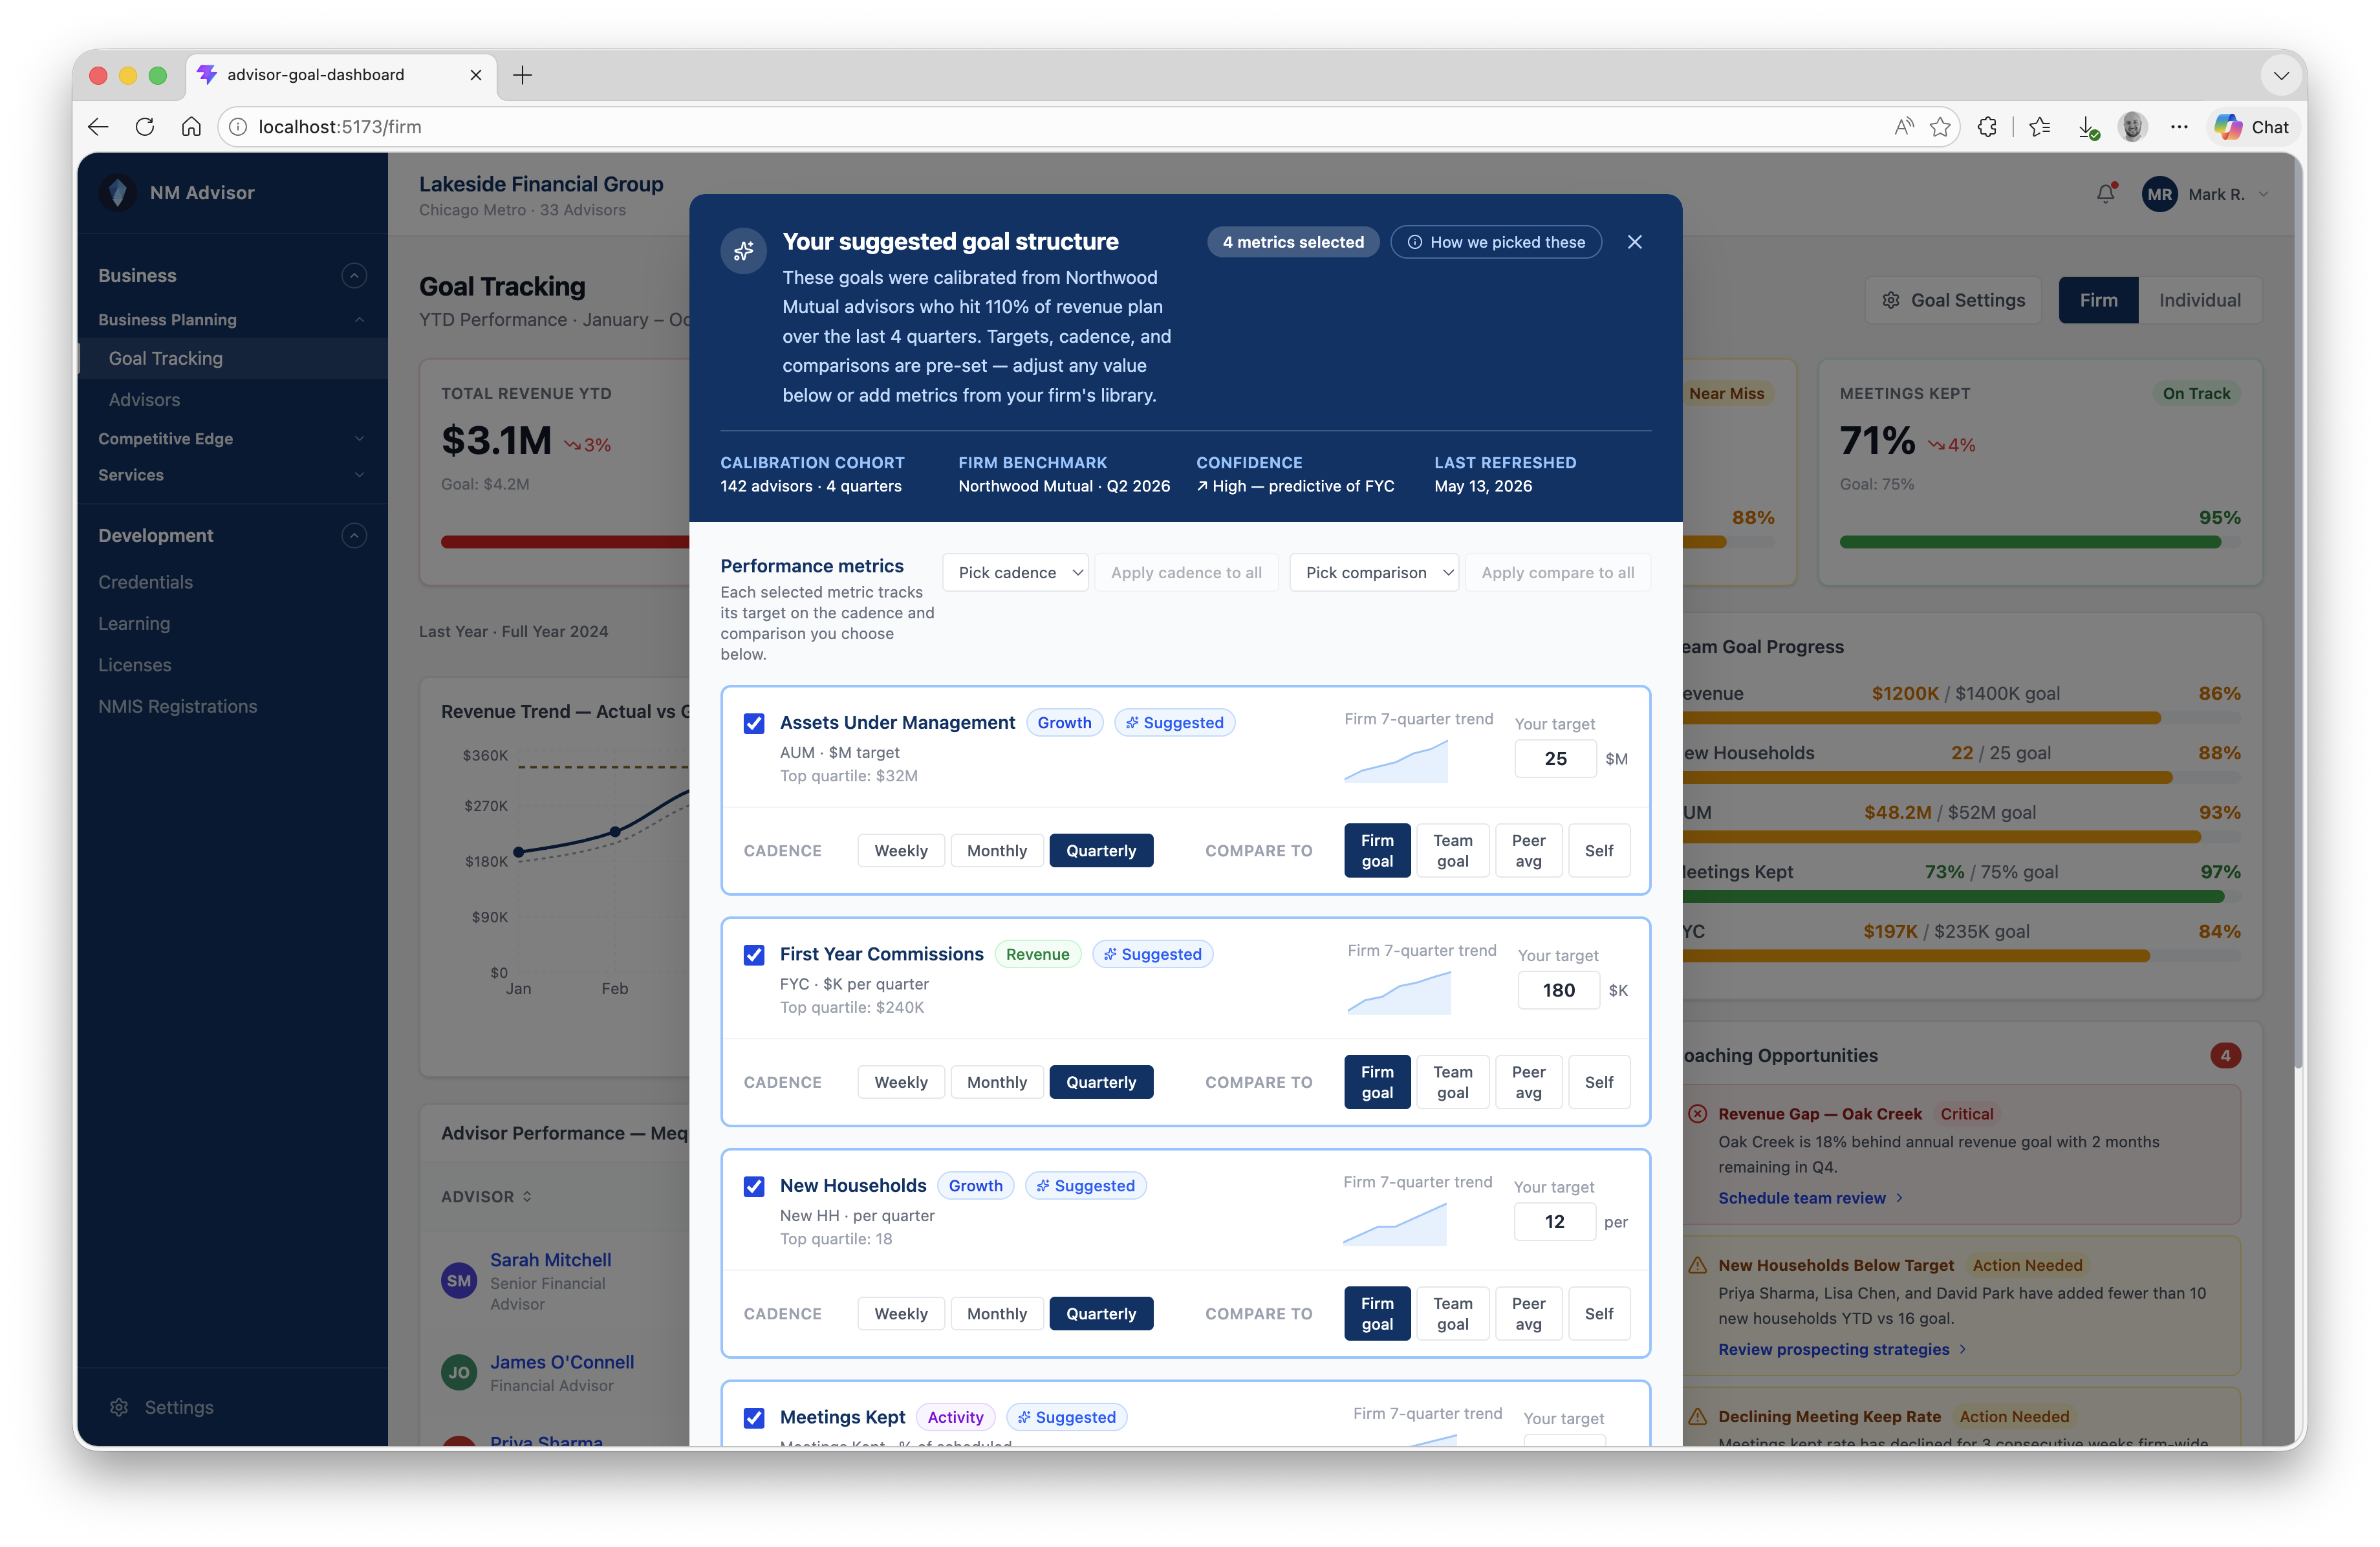
Task: Click Schedule team review link
Action: point(1810,1197)
